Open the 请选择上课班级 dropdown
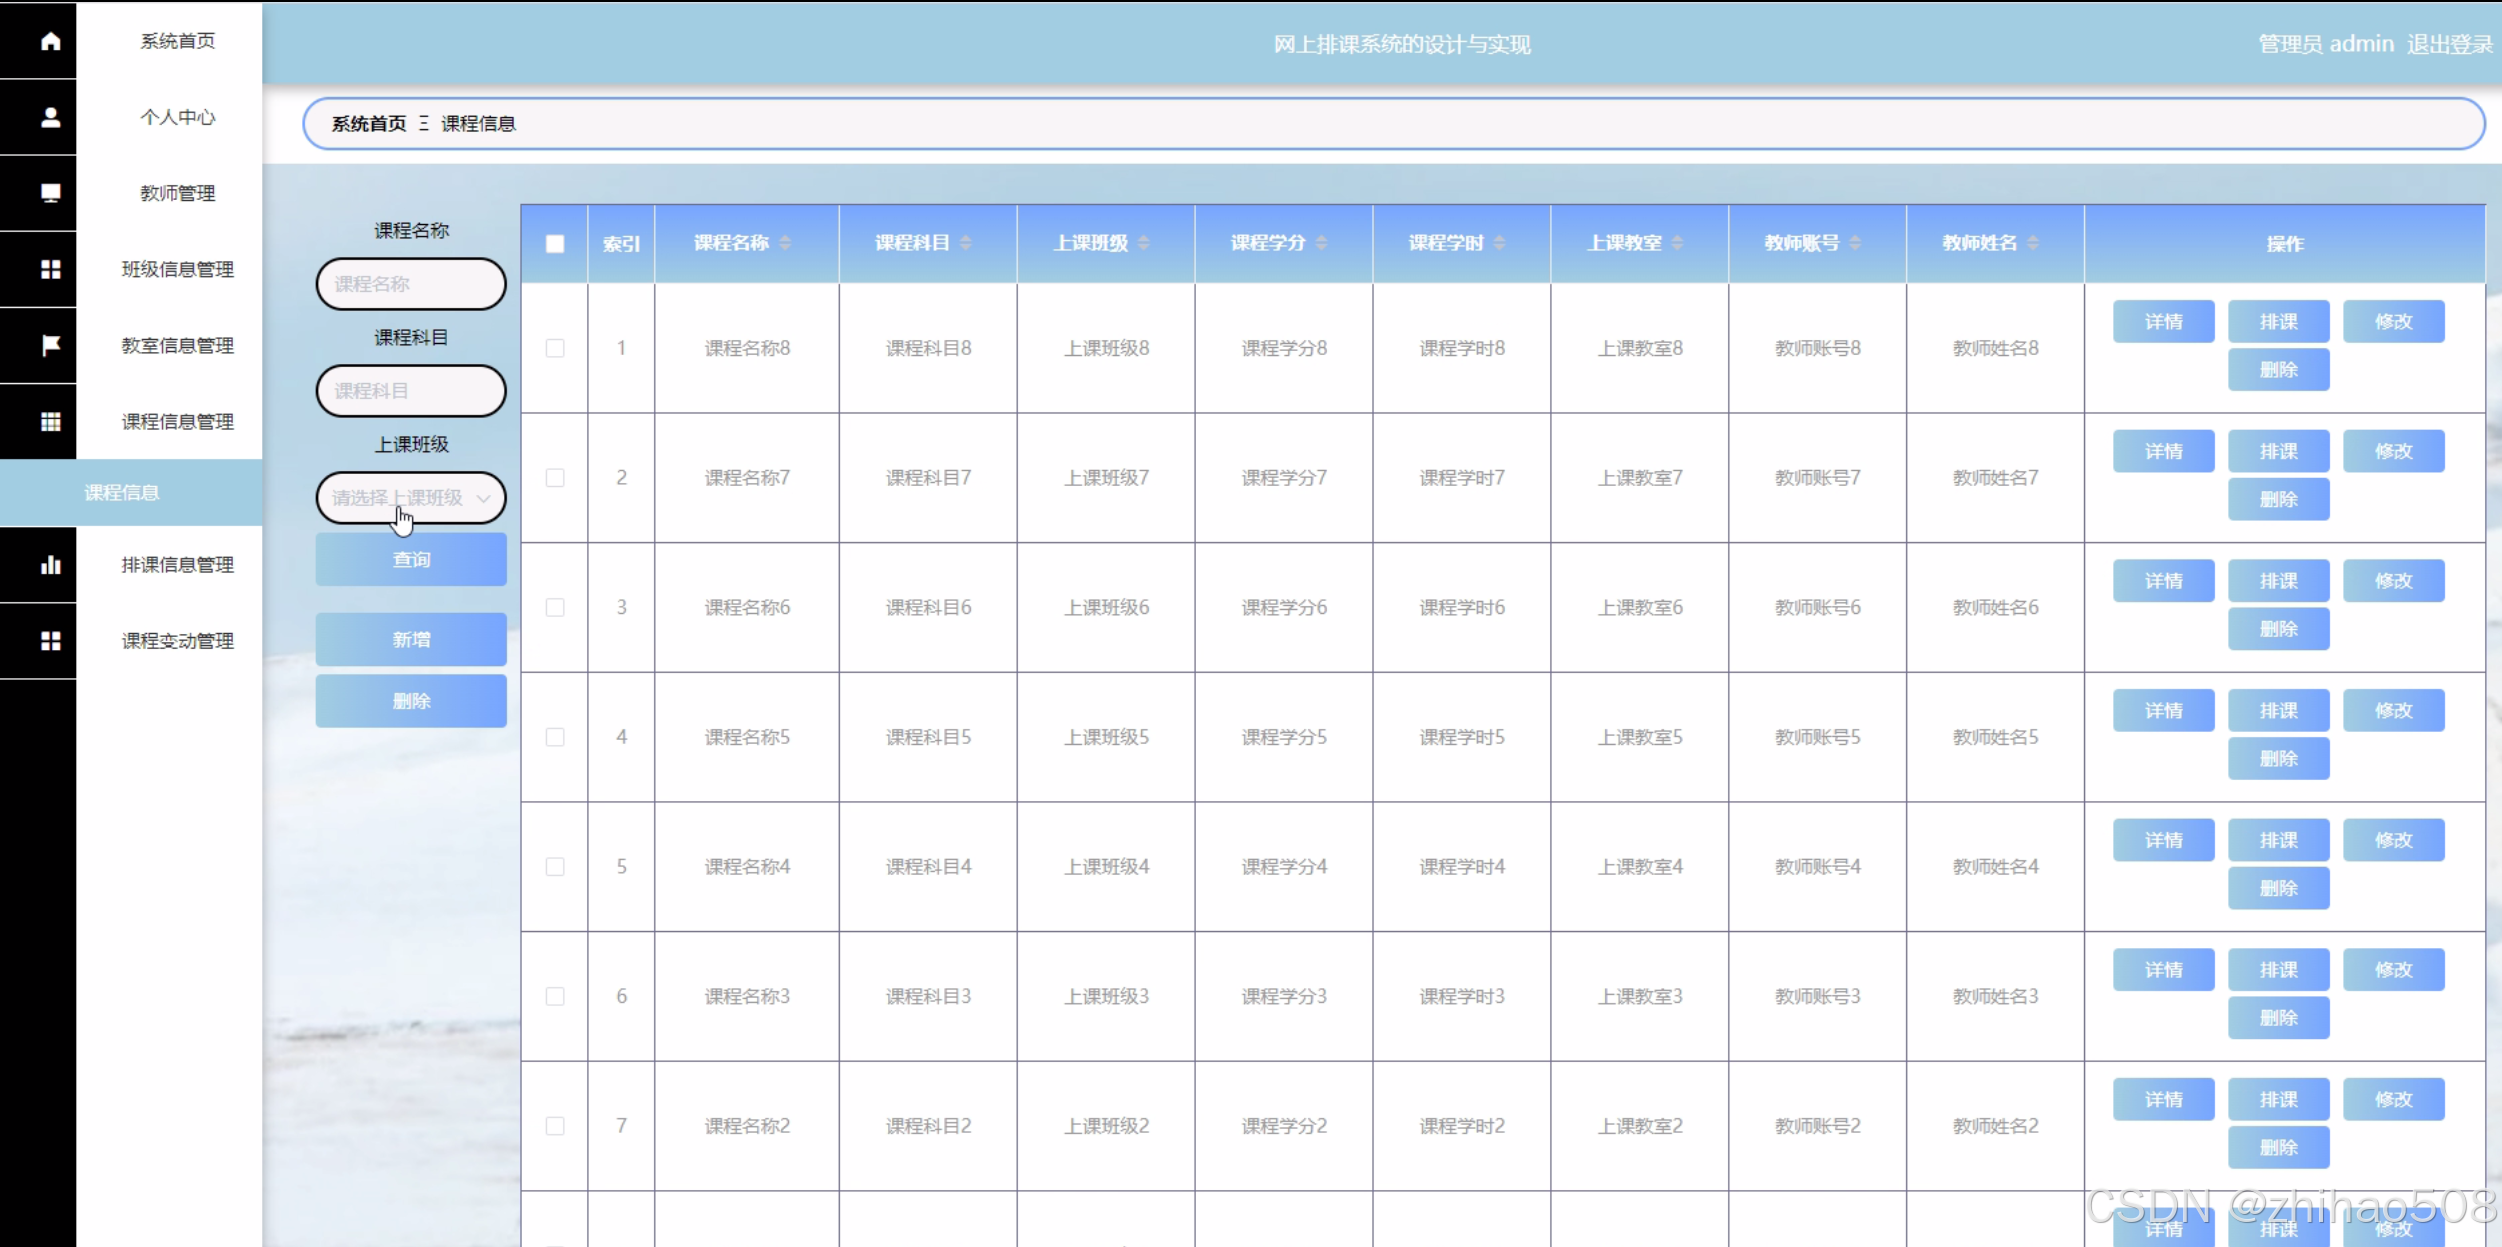This screenshot has width=2502, height=1247. point(411,498)
